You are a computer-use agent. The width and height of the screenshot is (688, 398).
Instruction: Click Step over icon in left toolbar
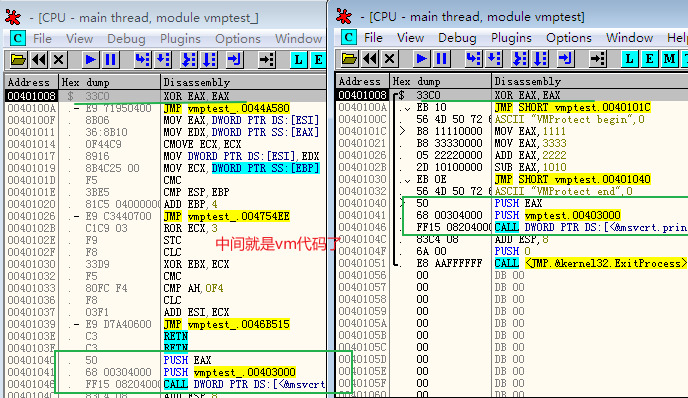[163, 60]
